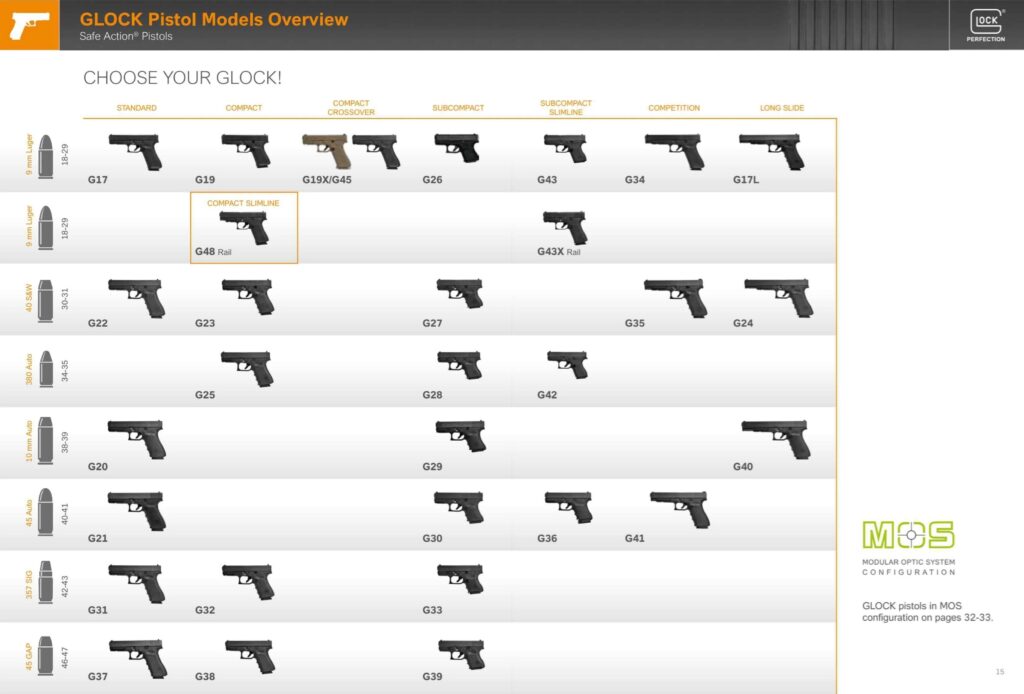Click the white pistol icon in orange header box

point(29,25)
